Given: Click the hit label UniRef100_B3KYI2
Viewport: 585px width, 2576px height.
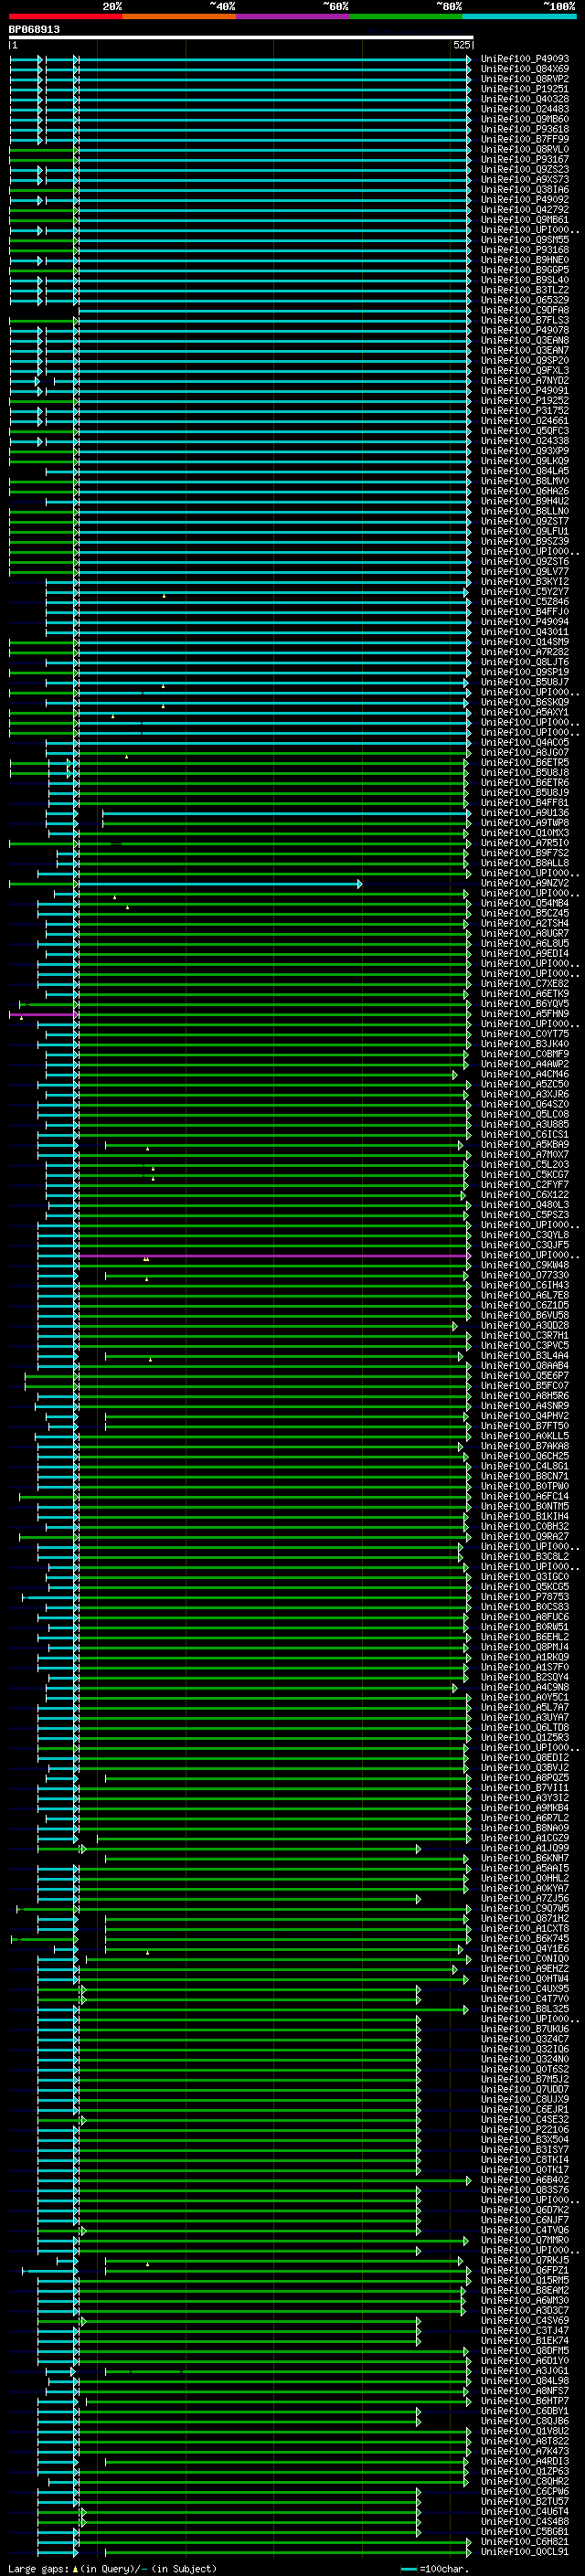Looking at the screenshot, I should tap(525, 582).
